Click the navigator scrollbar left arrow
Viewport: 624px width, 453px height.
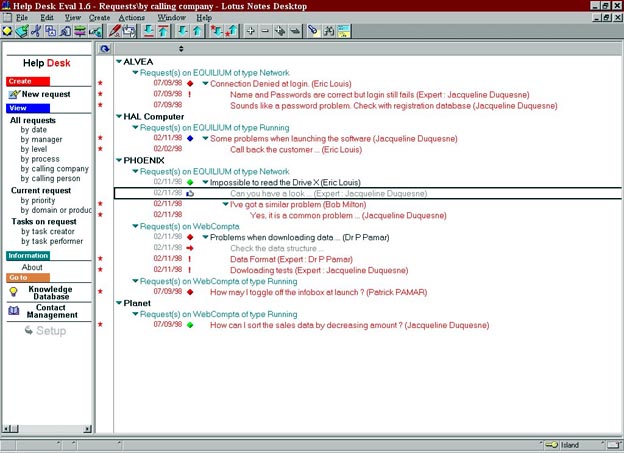pyautogui.click(x=6, y=429)
